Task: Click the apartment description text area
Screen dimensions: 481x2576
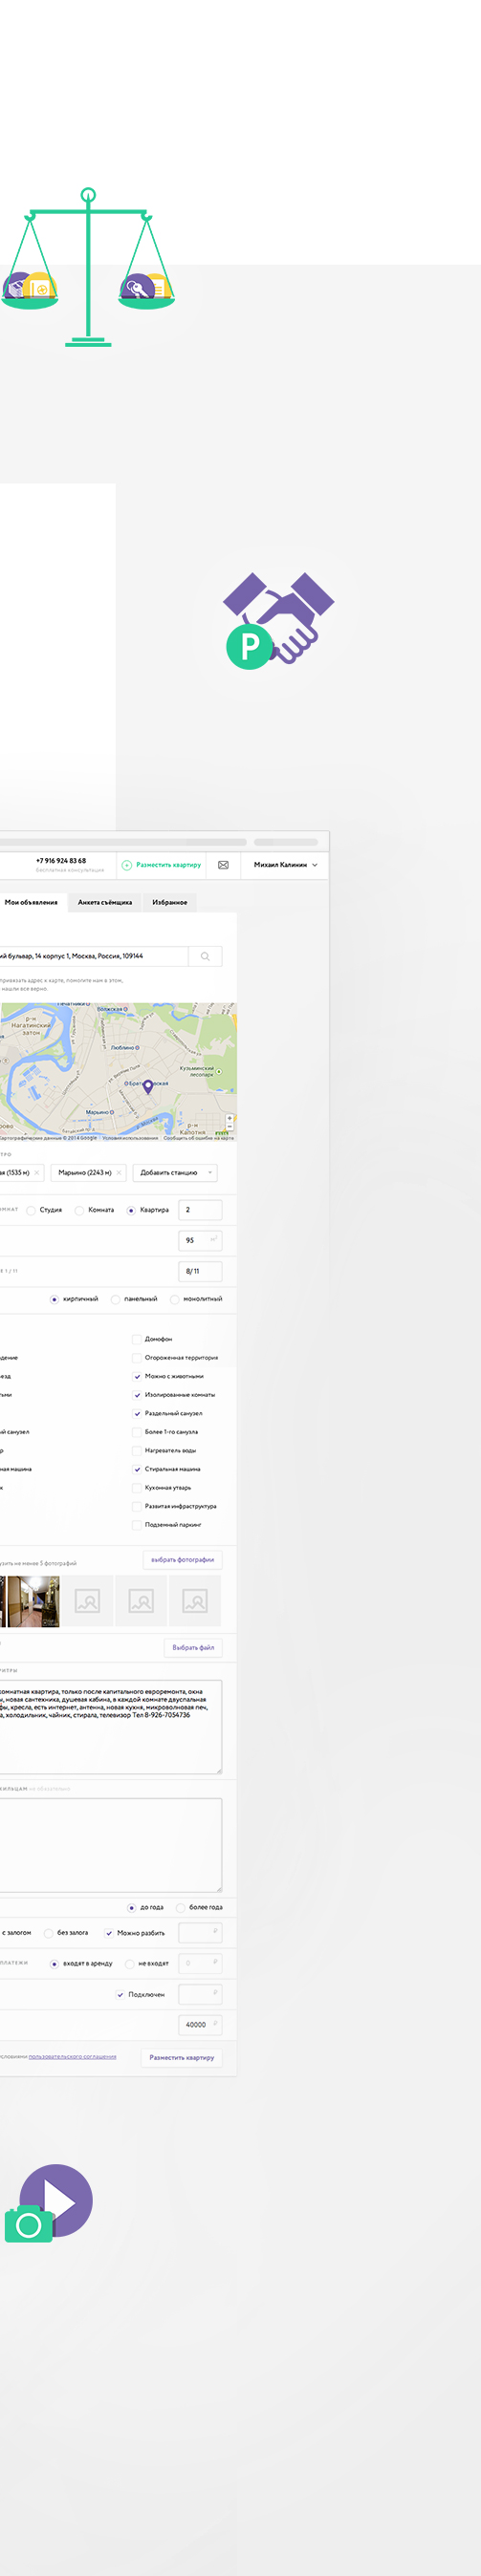Action: click(111, 1728)
